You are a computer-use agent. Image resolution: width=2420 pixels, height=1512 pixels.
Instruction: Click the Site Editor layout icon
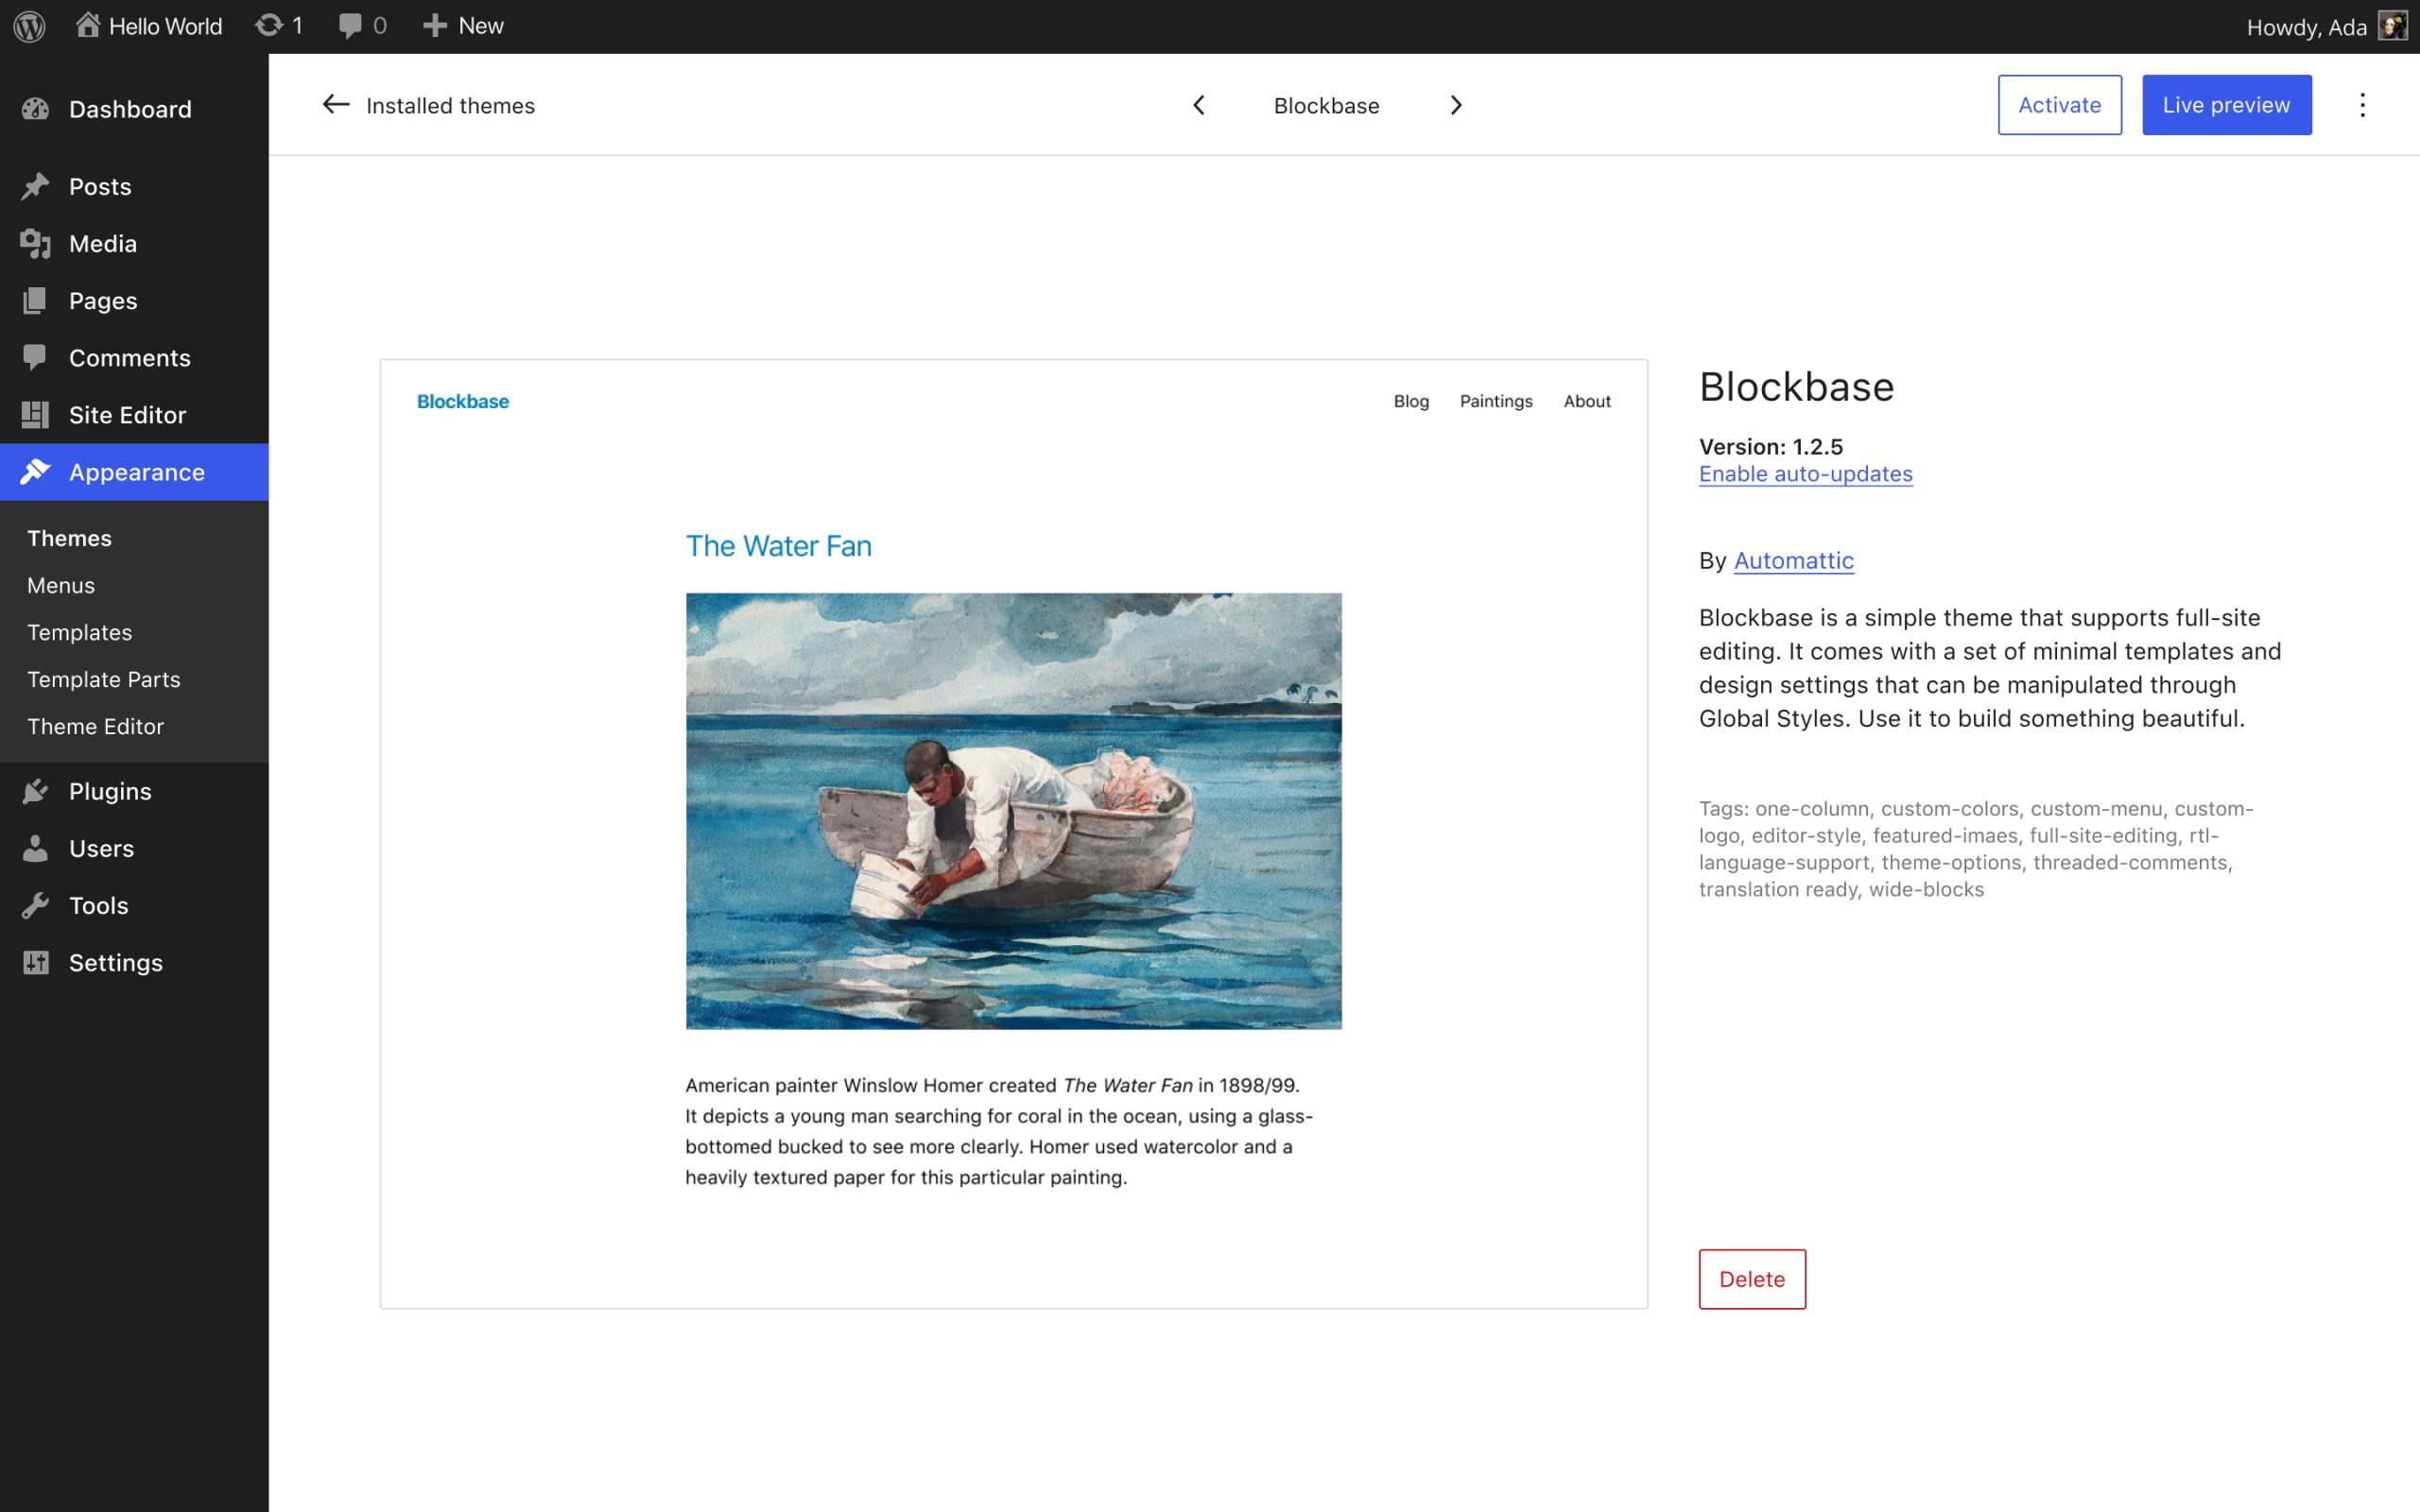coord(36,414)
